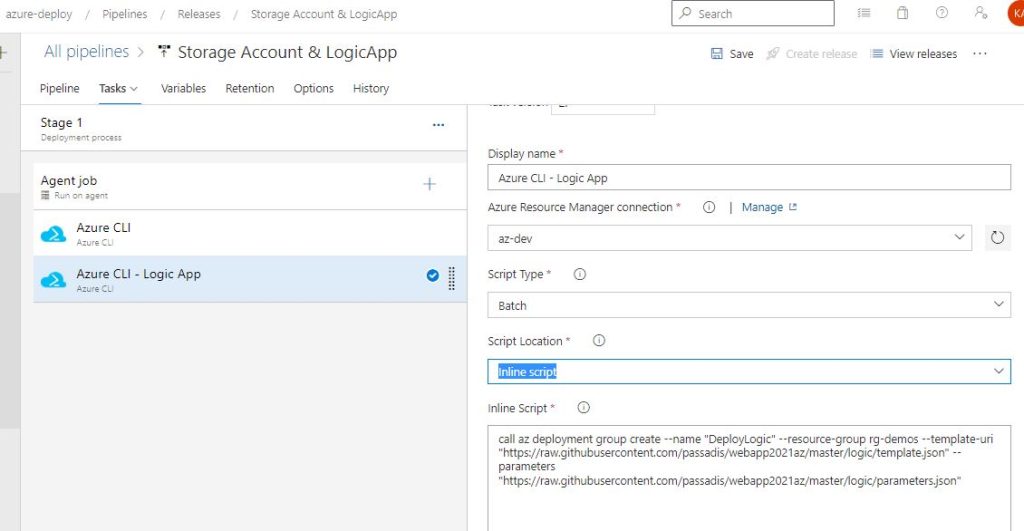Image resolution: width=1024 pixels, height=531 pixels.
Task: Show info for Script Location
Action: point(598,340)
